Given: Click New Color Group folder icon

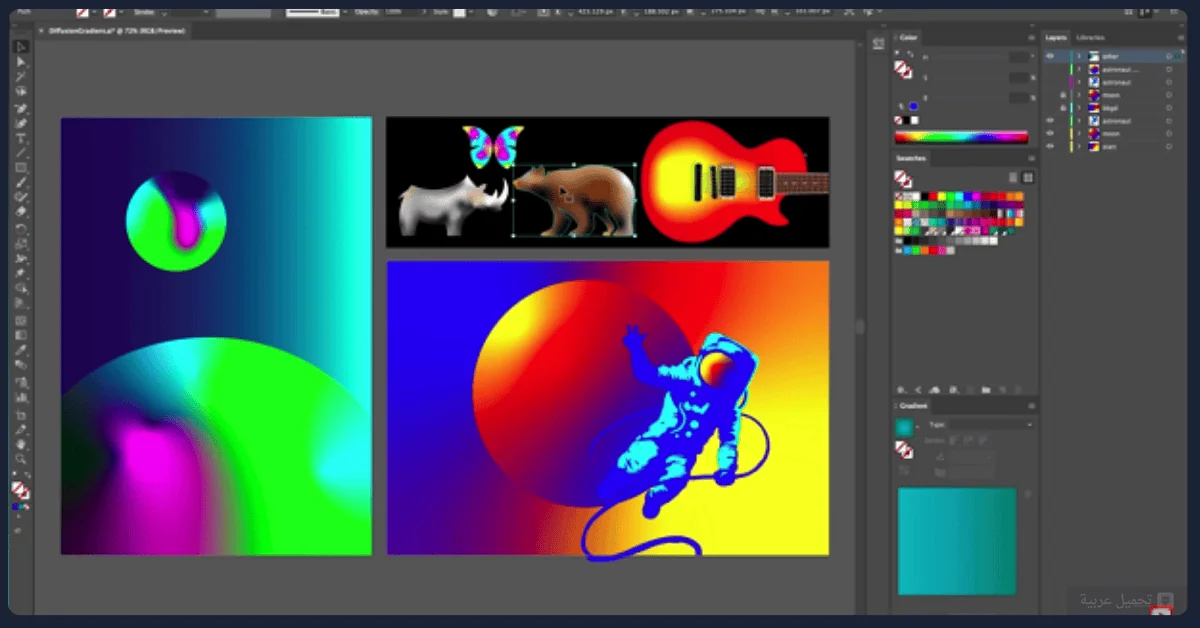Looking at the screenshot, I should 986,389.
